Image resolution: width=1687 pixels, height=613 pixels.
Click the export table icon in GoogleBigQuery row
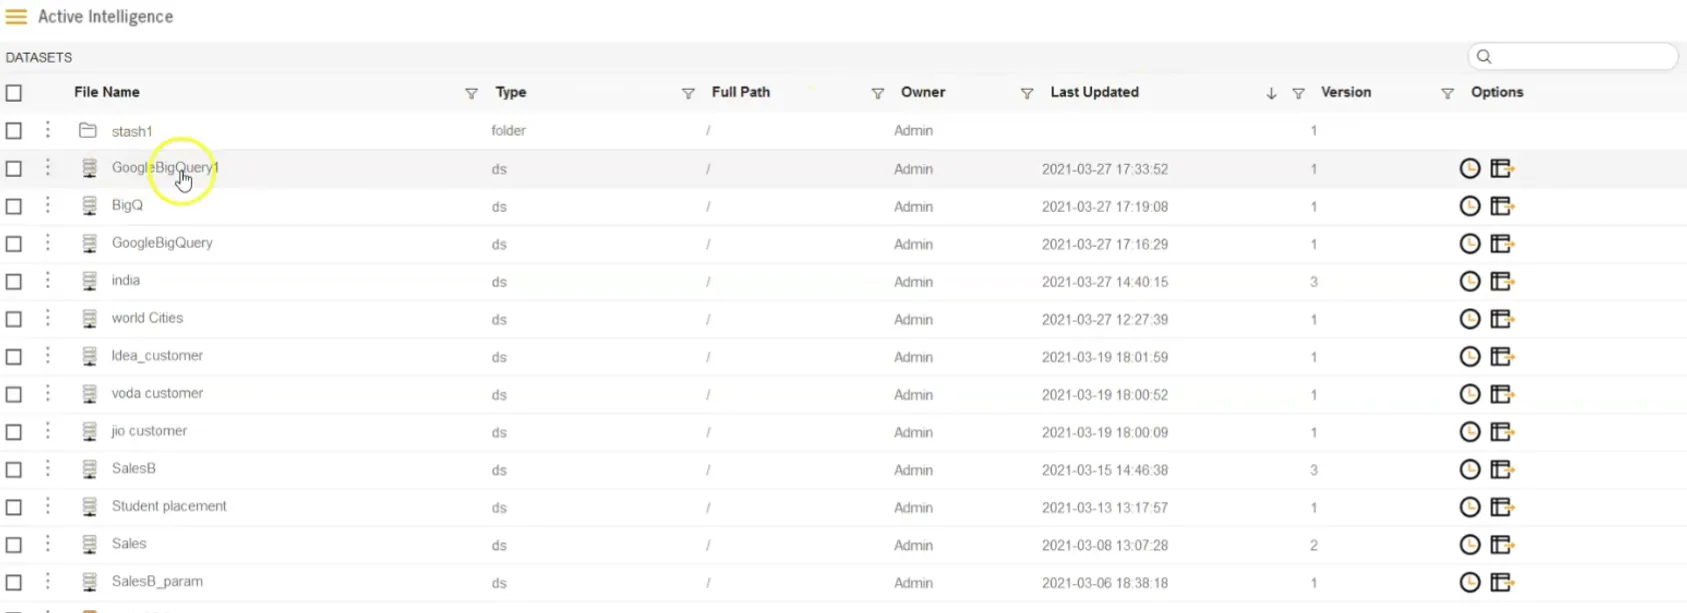pyautogui.click(x=1502, y=244)
